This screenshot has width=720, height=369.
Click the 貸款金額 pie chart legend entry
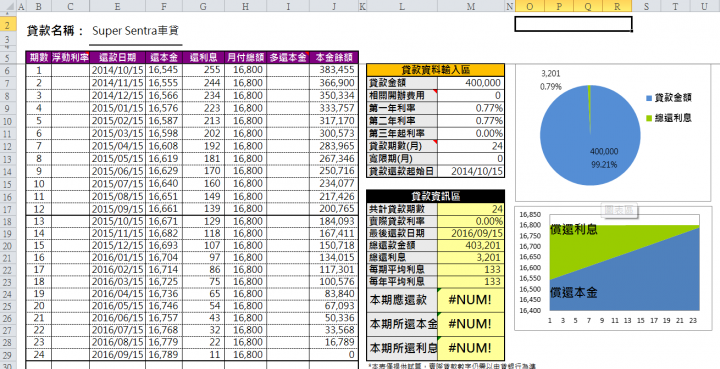pos(669,98)
